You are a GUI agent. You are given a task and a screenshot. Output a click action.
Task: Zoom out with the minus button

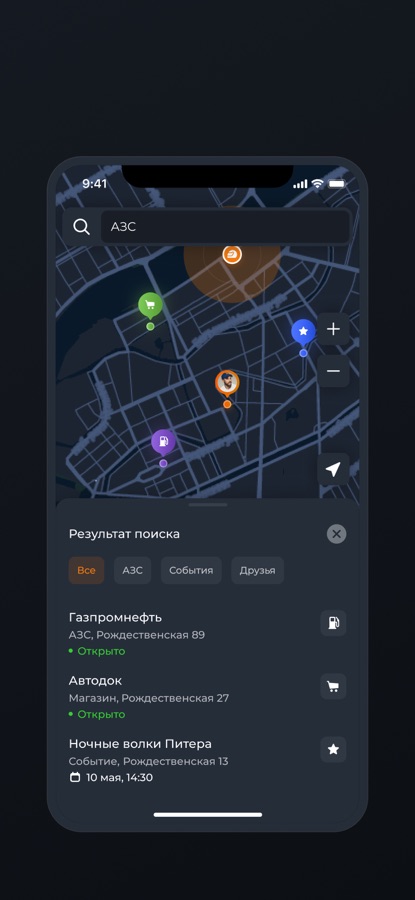point(333,371)
